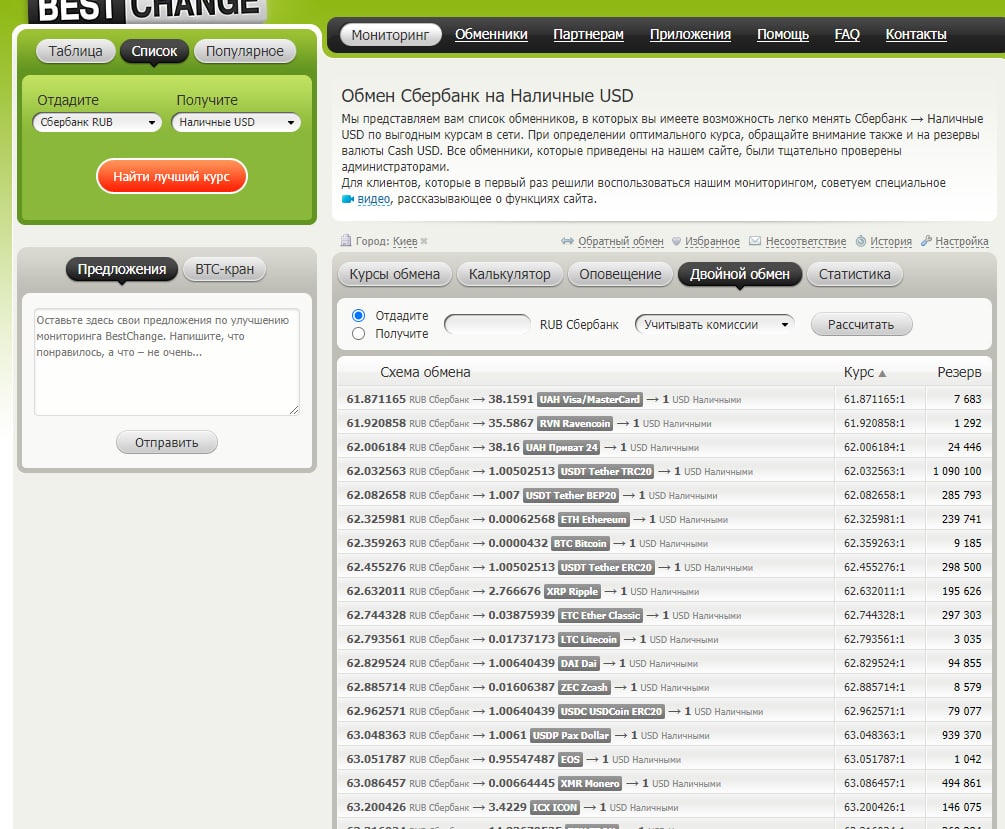Click the USDT Tether TRC20 row
Screen dimensions: 1005x829
(664, 471)
